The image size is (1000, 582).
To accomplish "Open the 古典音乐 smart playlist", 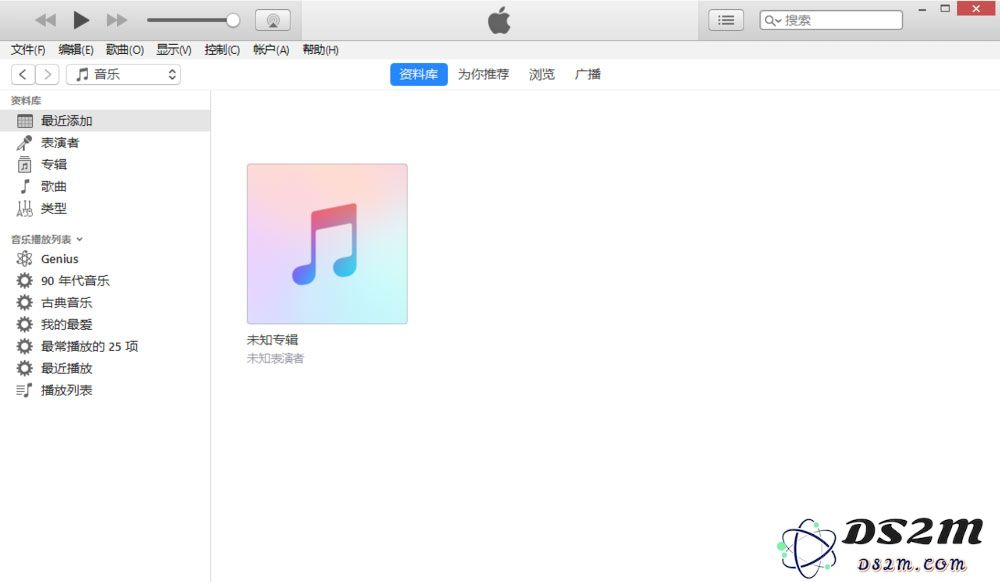I will [x=105, y=302].
